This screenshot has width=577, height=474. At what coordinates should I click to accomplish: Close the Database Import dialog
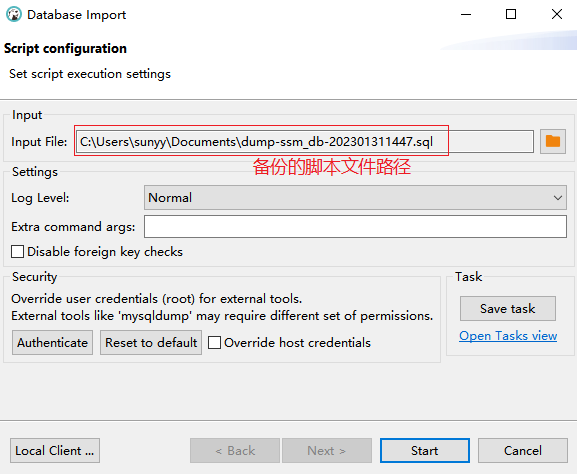coord(557,15)
